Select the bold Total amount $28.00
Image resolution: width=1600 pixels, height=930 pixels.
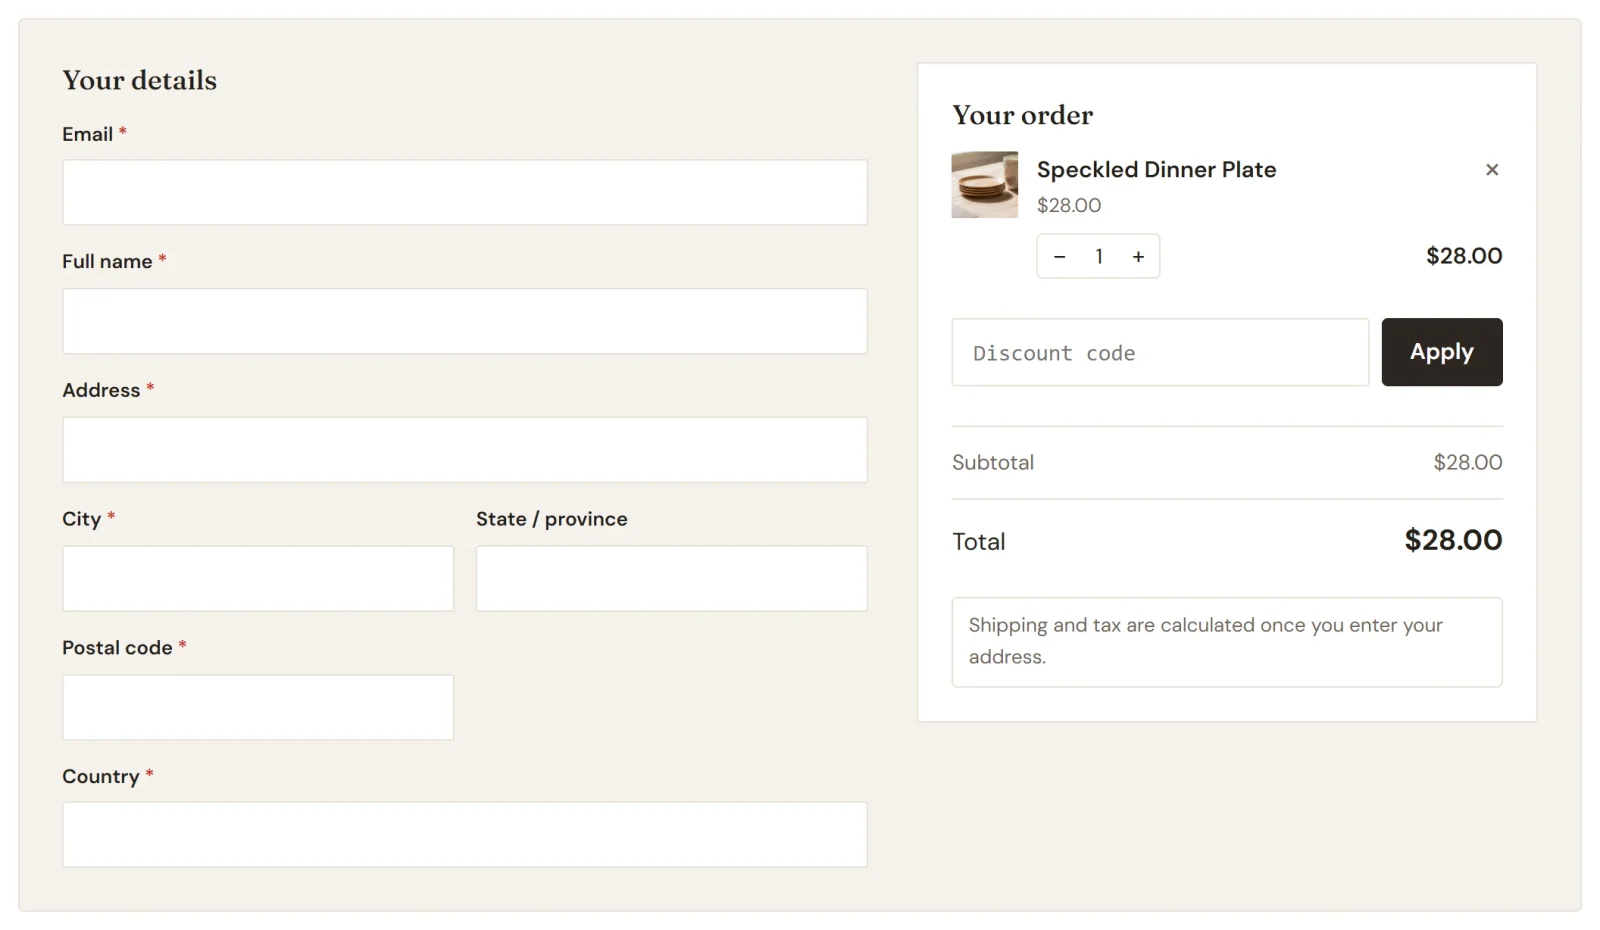pyautogui.click(x=1453, y=540)
